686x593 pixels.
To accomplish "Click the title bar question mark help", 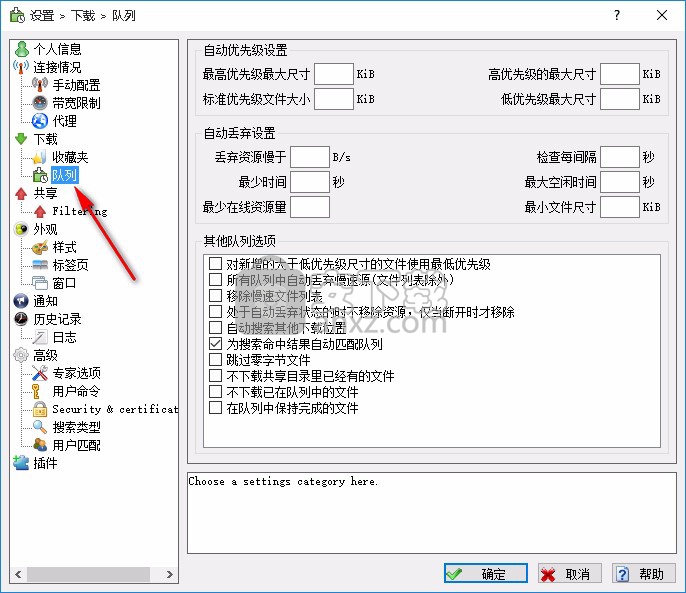I will [x=617, y=15].
